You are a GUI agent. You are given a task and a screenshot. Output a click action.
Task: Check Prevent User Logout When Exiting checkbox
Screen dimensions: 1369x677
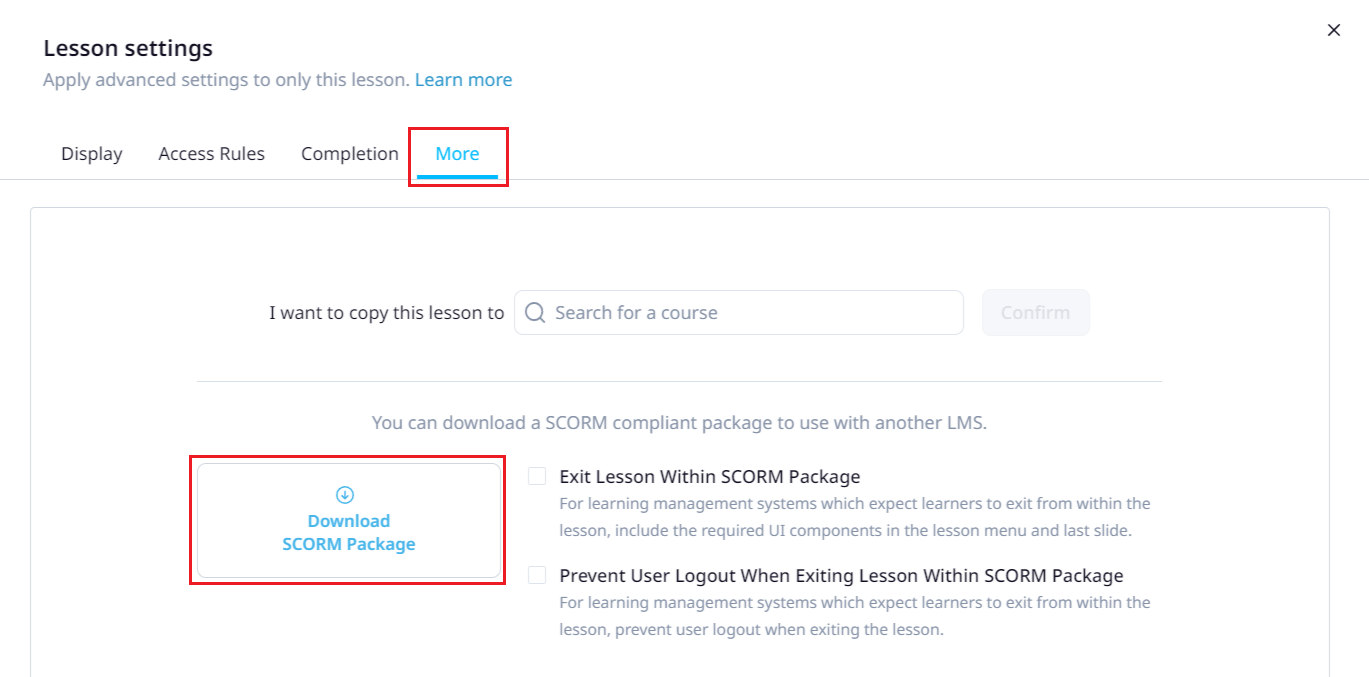538,575
